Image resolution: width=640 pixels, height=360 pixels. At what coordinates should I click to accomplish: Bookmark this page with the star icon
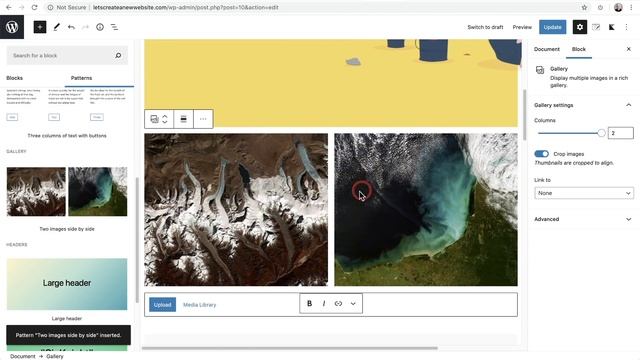[x=584, y=7]
